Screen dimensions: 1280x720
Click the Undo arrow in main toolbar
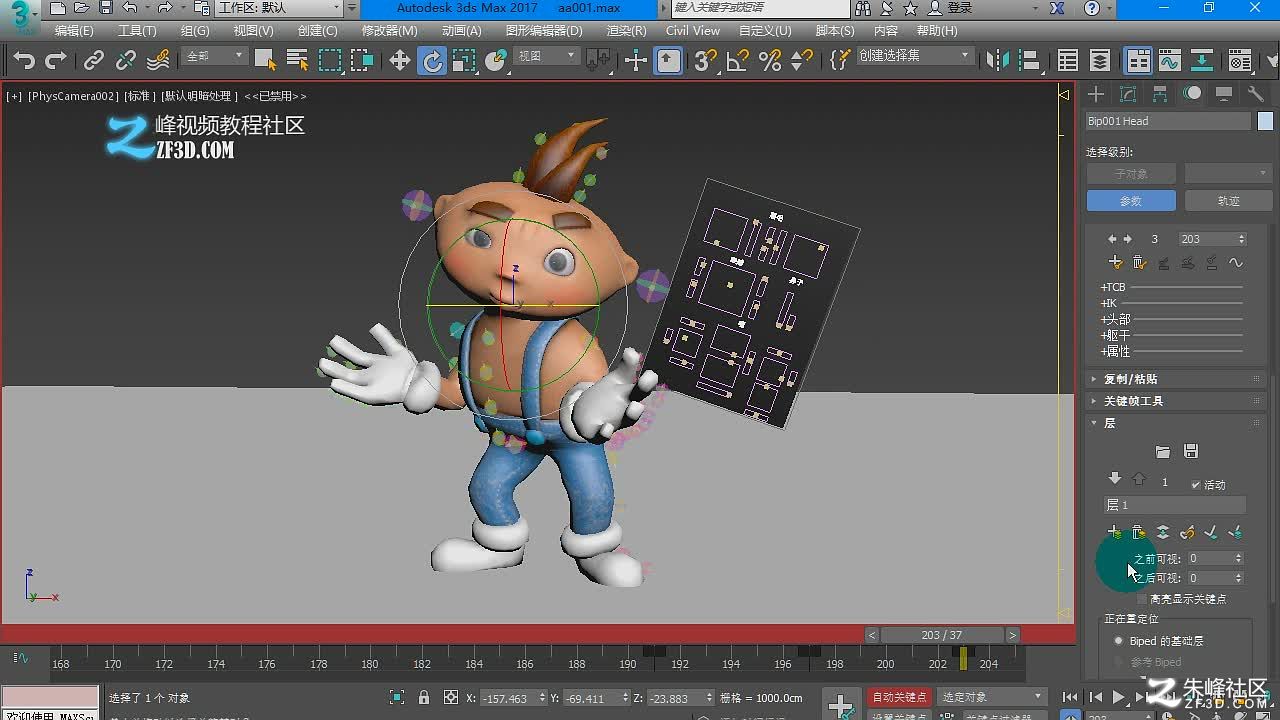[x=24, y=61]
